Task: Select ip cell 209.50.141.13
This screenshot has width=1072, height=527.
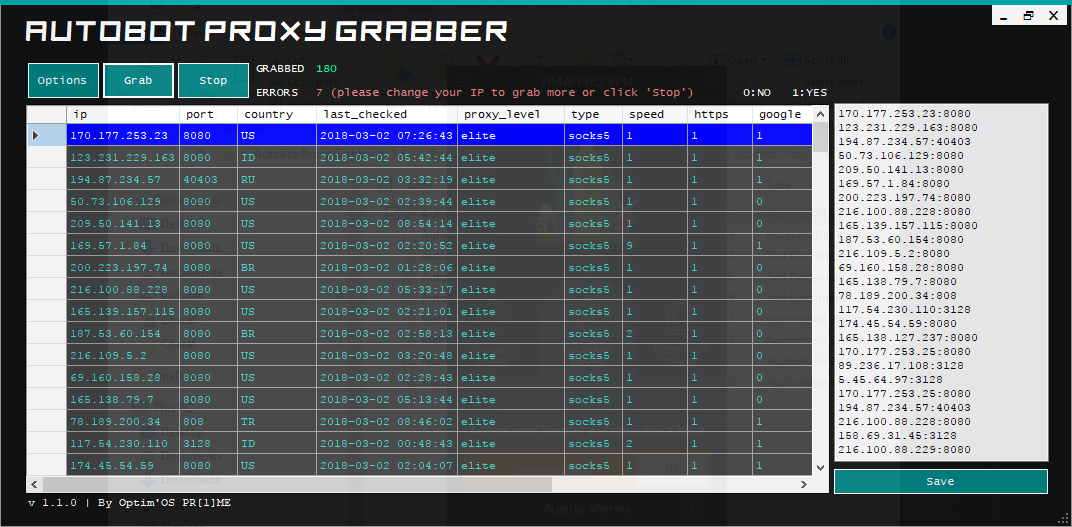Action: 123,224
